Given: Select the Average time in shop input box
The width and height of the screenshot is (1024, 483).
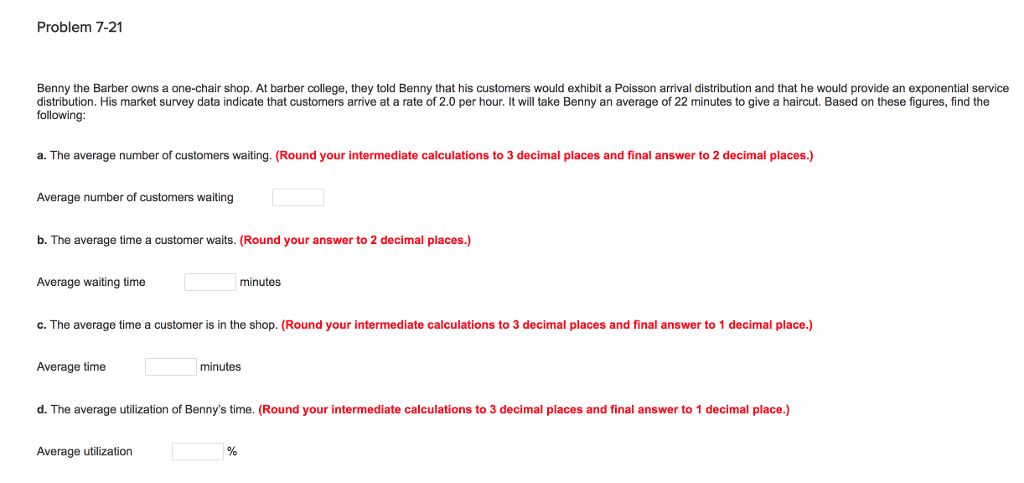Looking at the screenshot, I should 171,367.
